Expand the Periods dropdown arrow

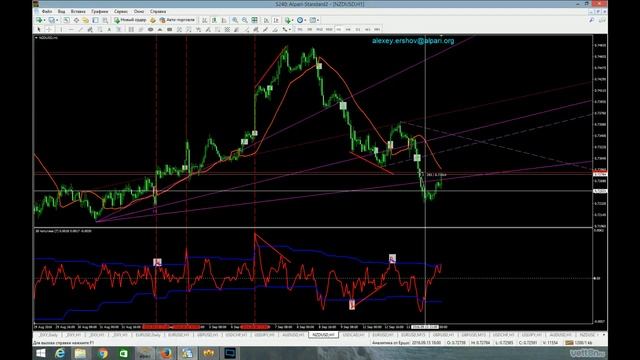pos(305,20)
